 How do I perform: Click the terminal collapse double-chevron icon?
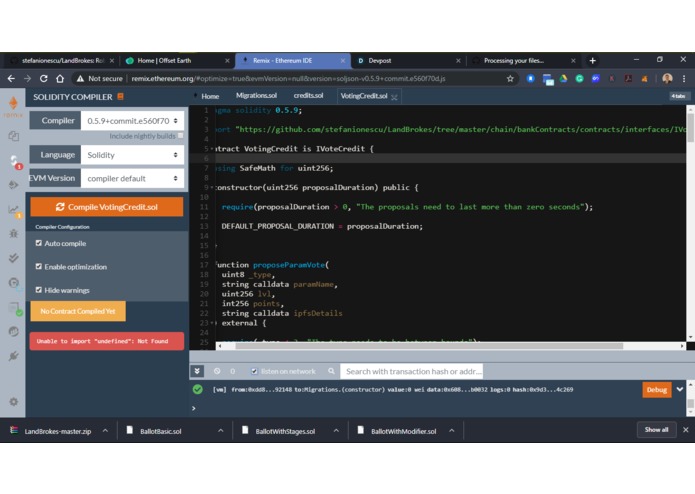197,371
